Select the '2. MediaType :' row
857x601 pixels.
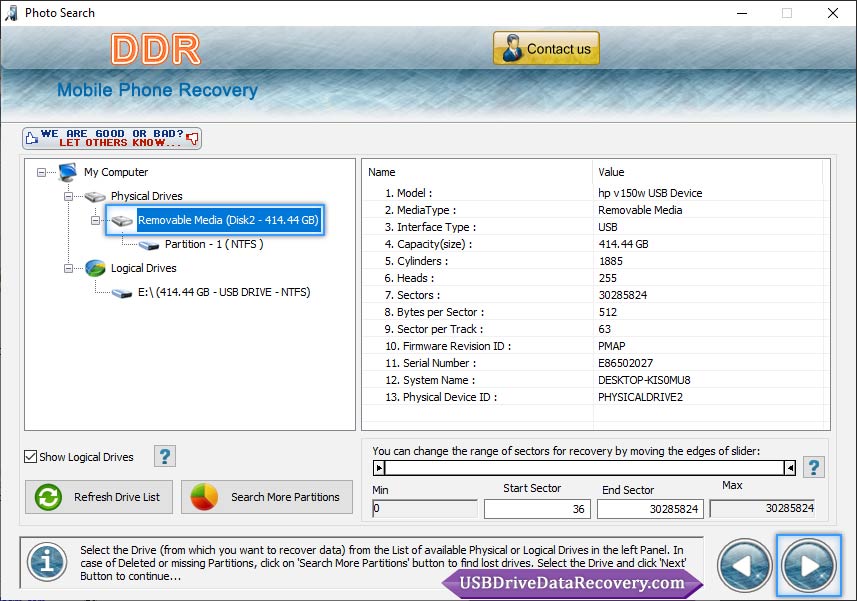[593, 210]
